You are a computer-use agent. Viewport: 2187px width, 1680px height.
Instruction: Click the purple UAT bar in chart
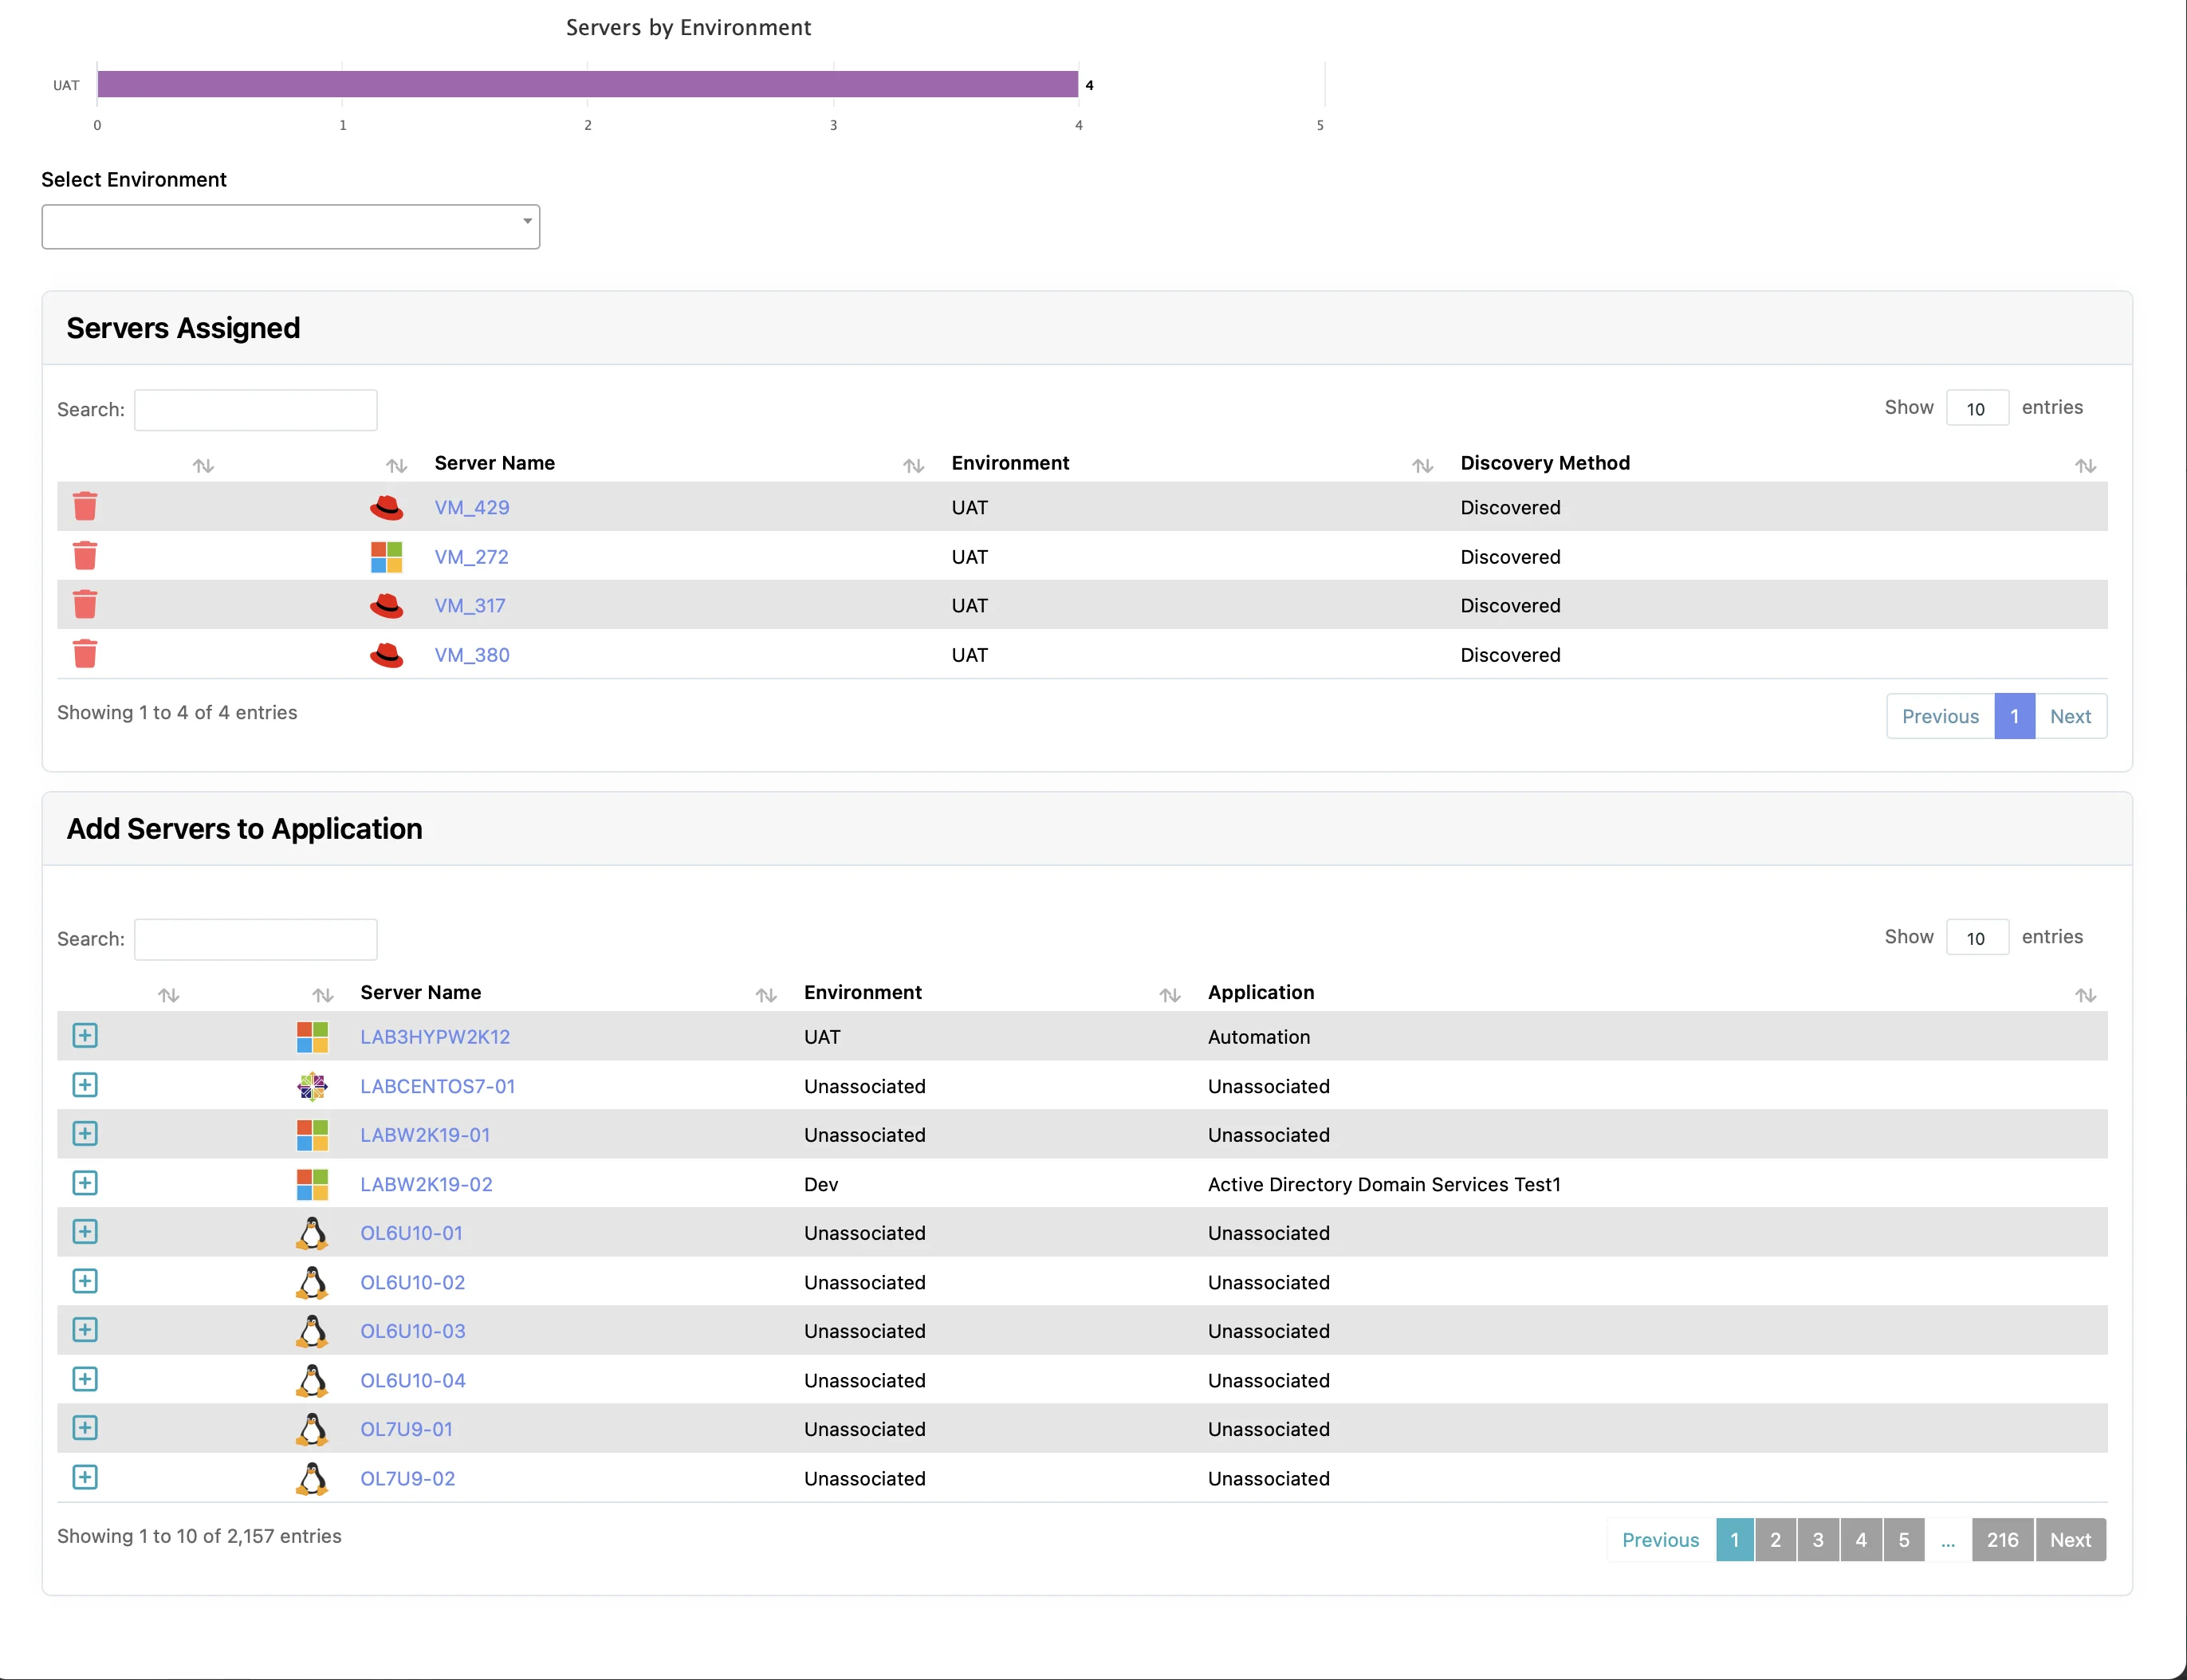click(x=587, y=84)
